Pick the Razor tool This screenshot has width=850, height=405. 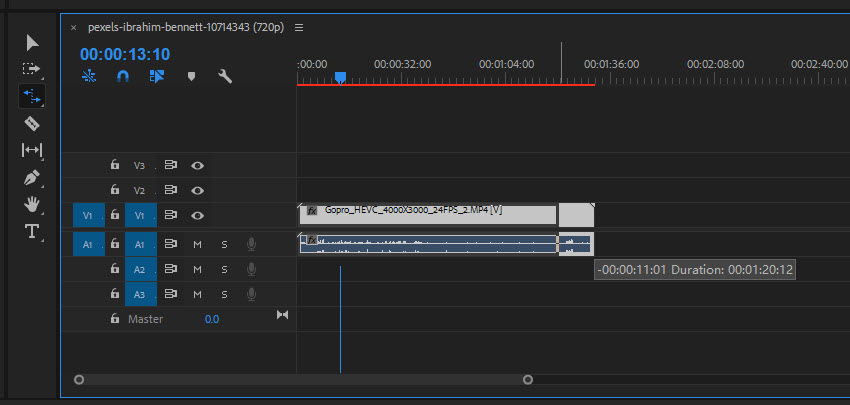point(32,124)
